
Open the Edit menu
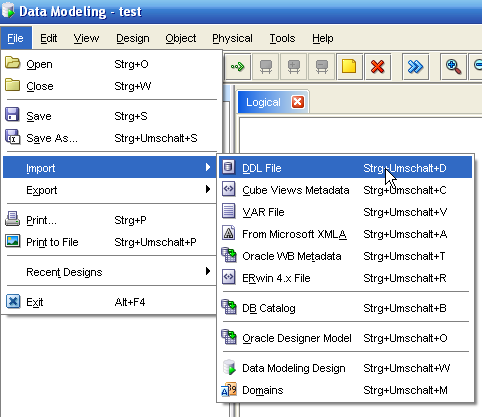[x=49, y=38]
